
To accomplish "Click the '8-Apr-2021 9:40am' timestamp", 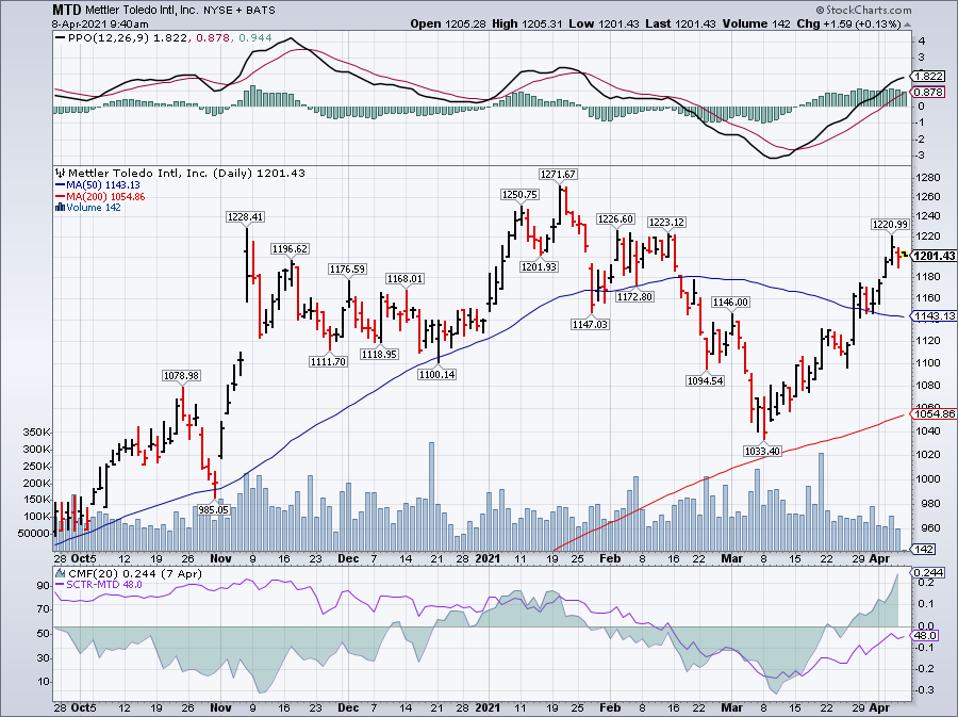I will click(x=100, y=24).
